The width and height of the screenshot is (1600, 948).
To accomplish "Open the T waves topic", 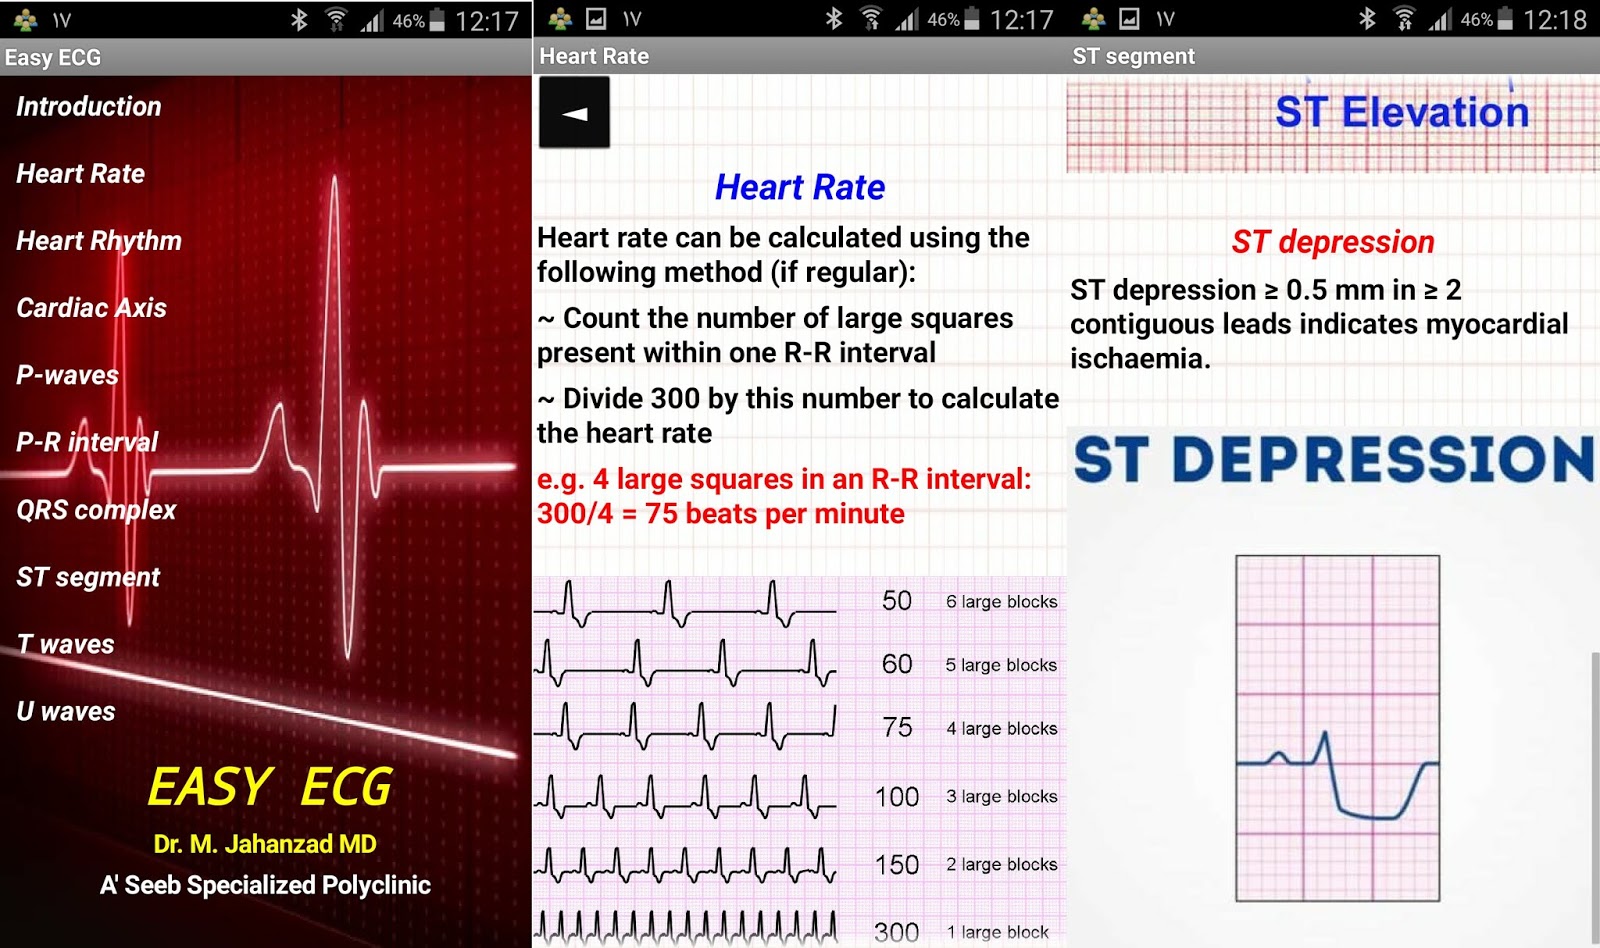I will tap(64, 644).
